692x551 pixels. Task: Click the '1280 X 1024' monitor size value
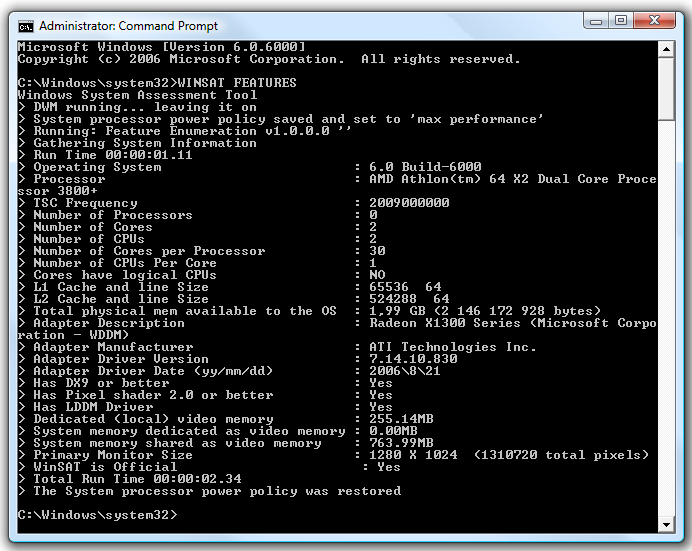click(413, 455)
